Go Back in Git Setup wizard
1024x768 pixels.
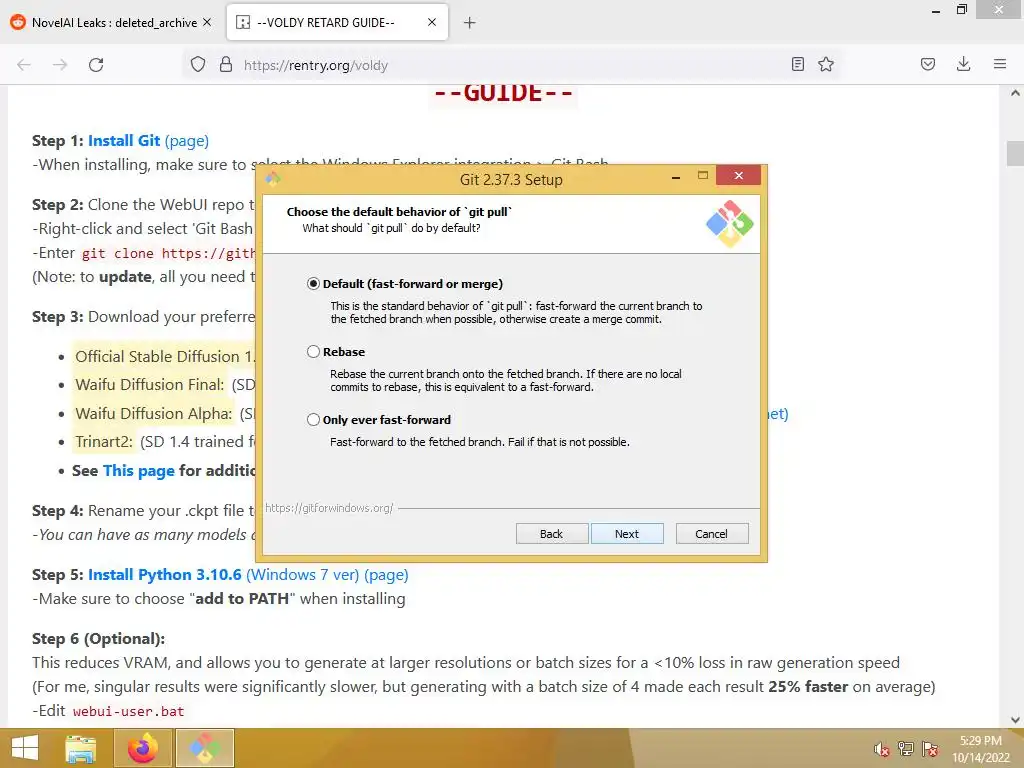click(x=552, y=534)
